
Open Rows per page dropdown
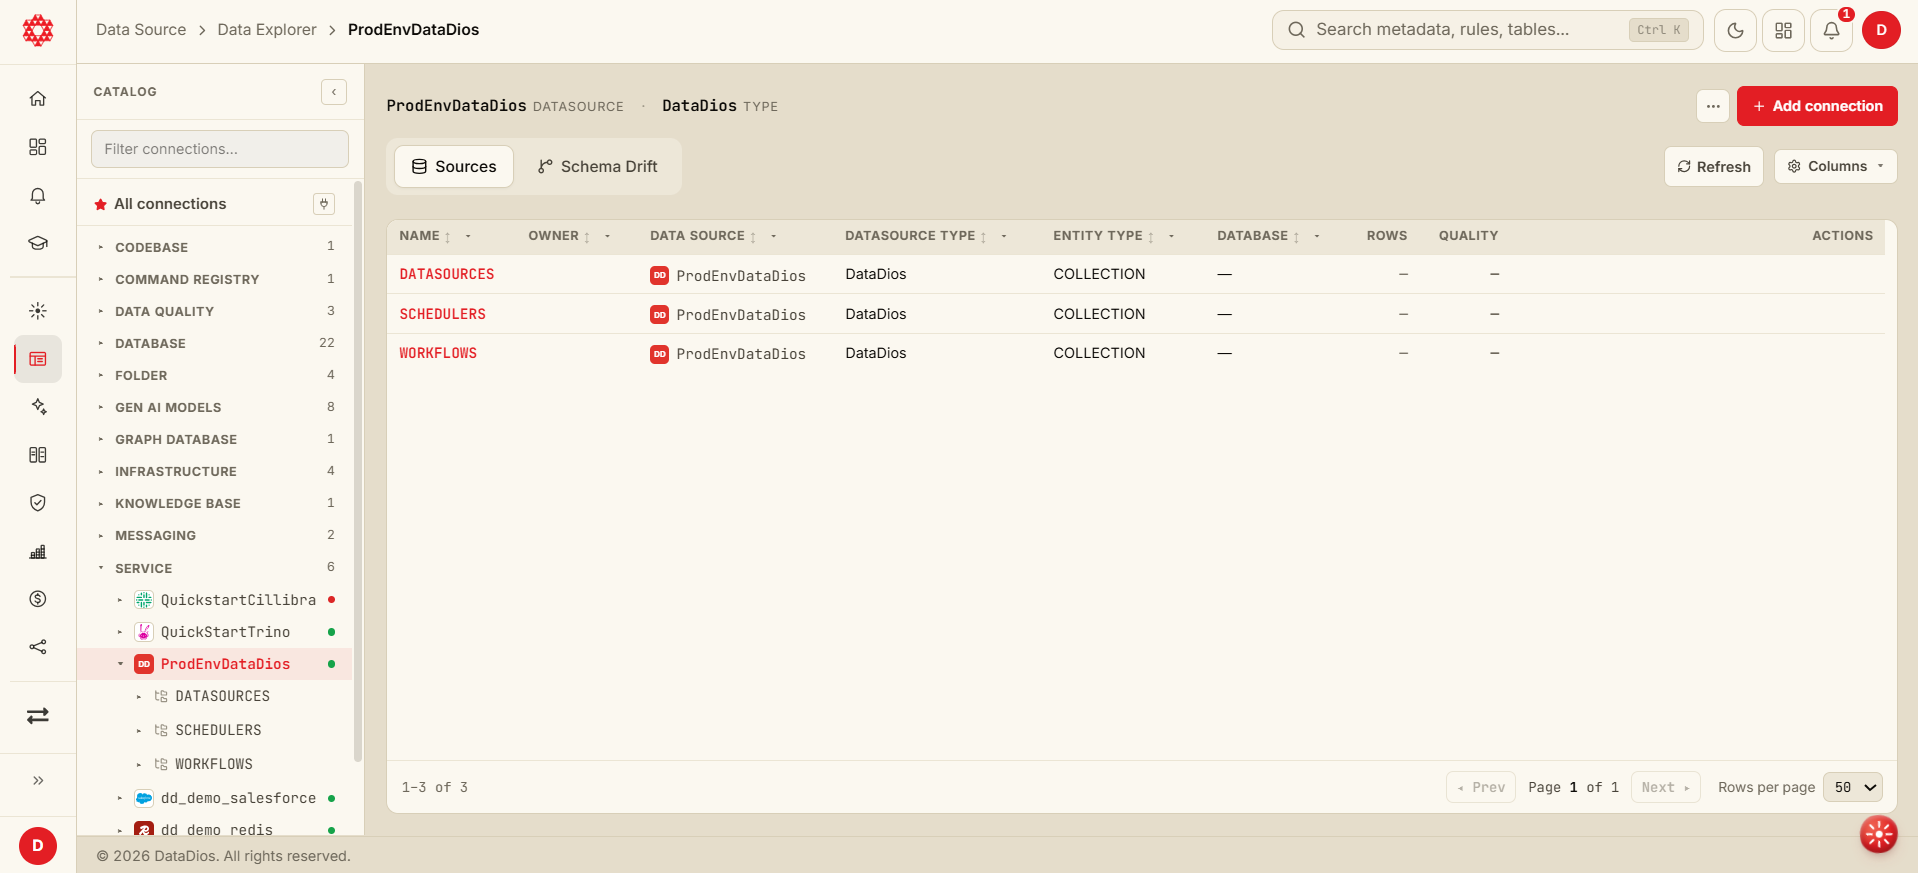click(x=1852, y=787)
